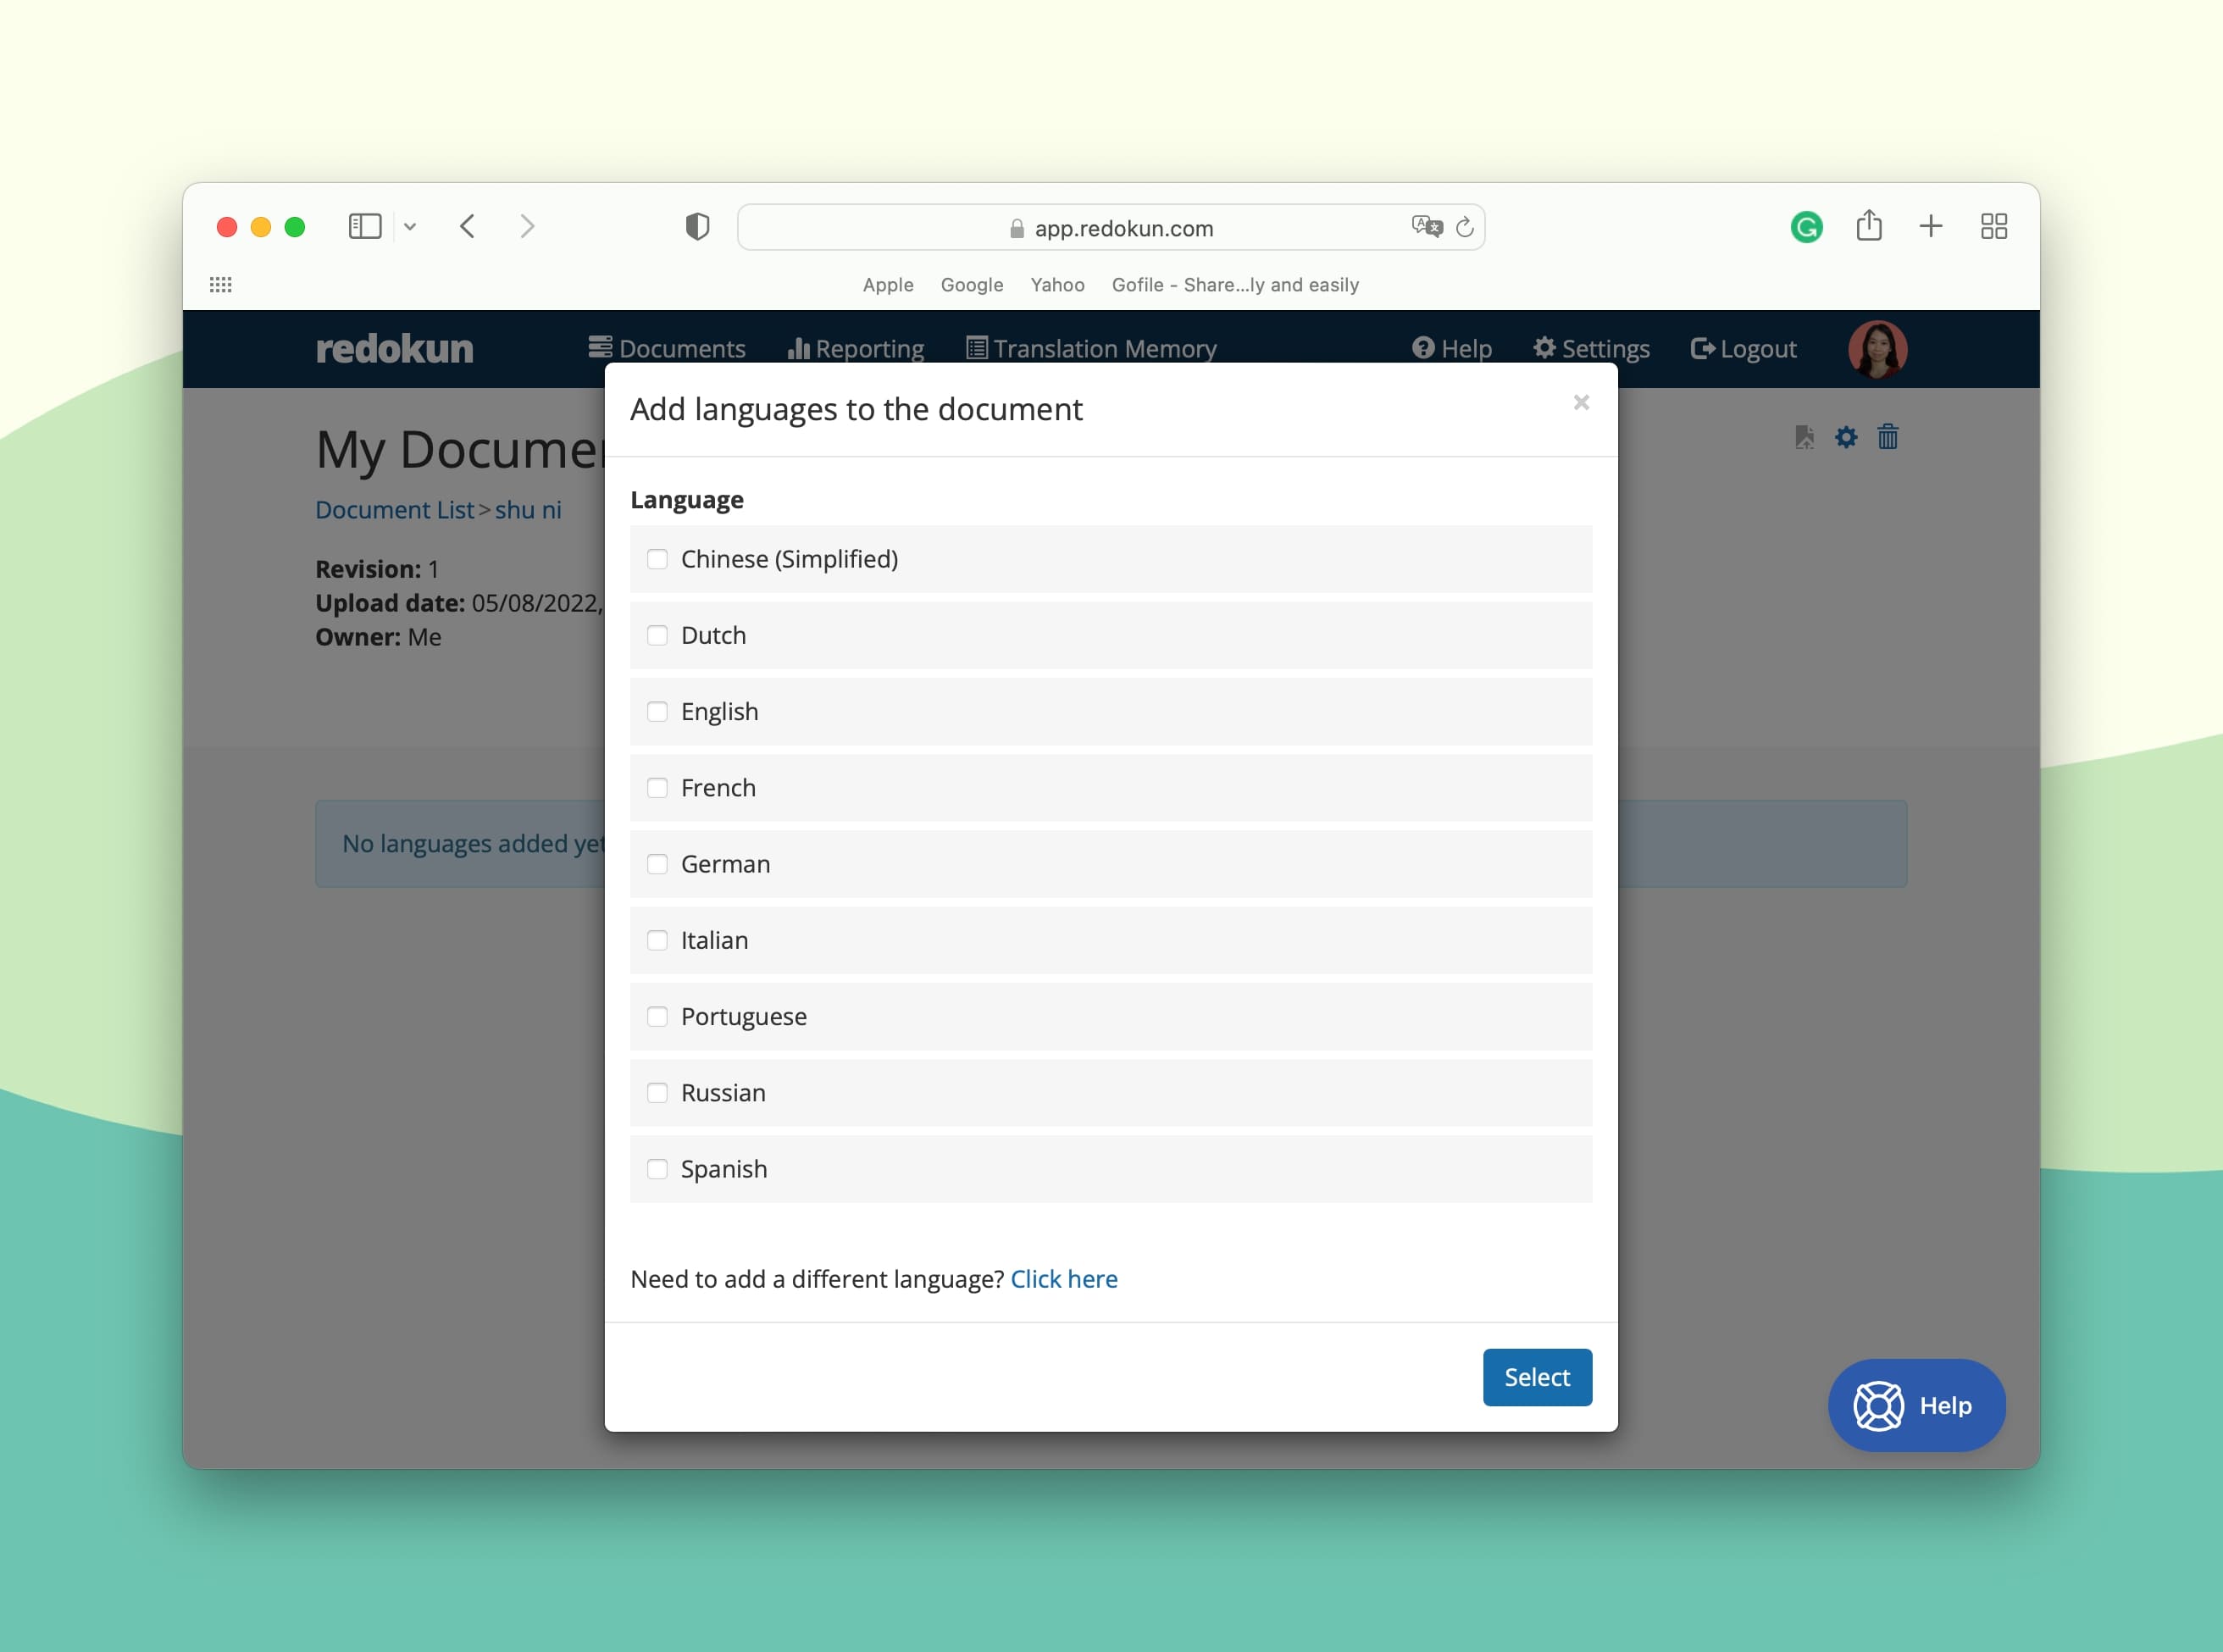
Task: Enable the French language checkbox
Action: coord(657,786)
